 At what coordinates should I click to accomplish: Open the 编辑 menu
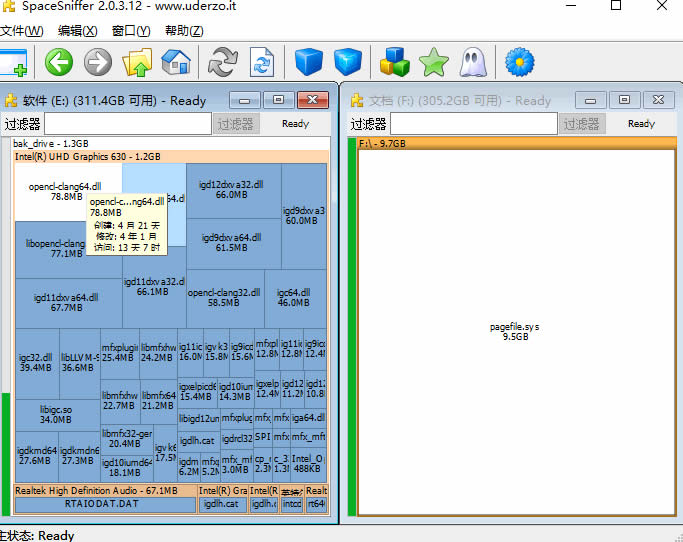coord(78,31)
